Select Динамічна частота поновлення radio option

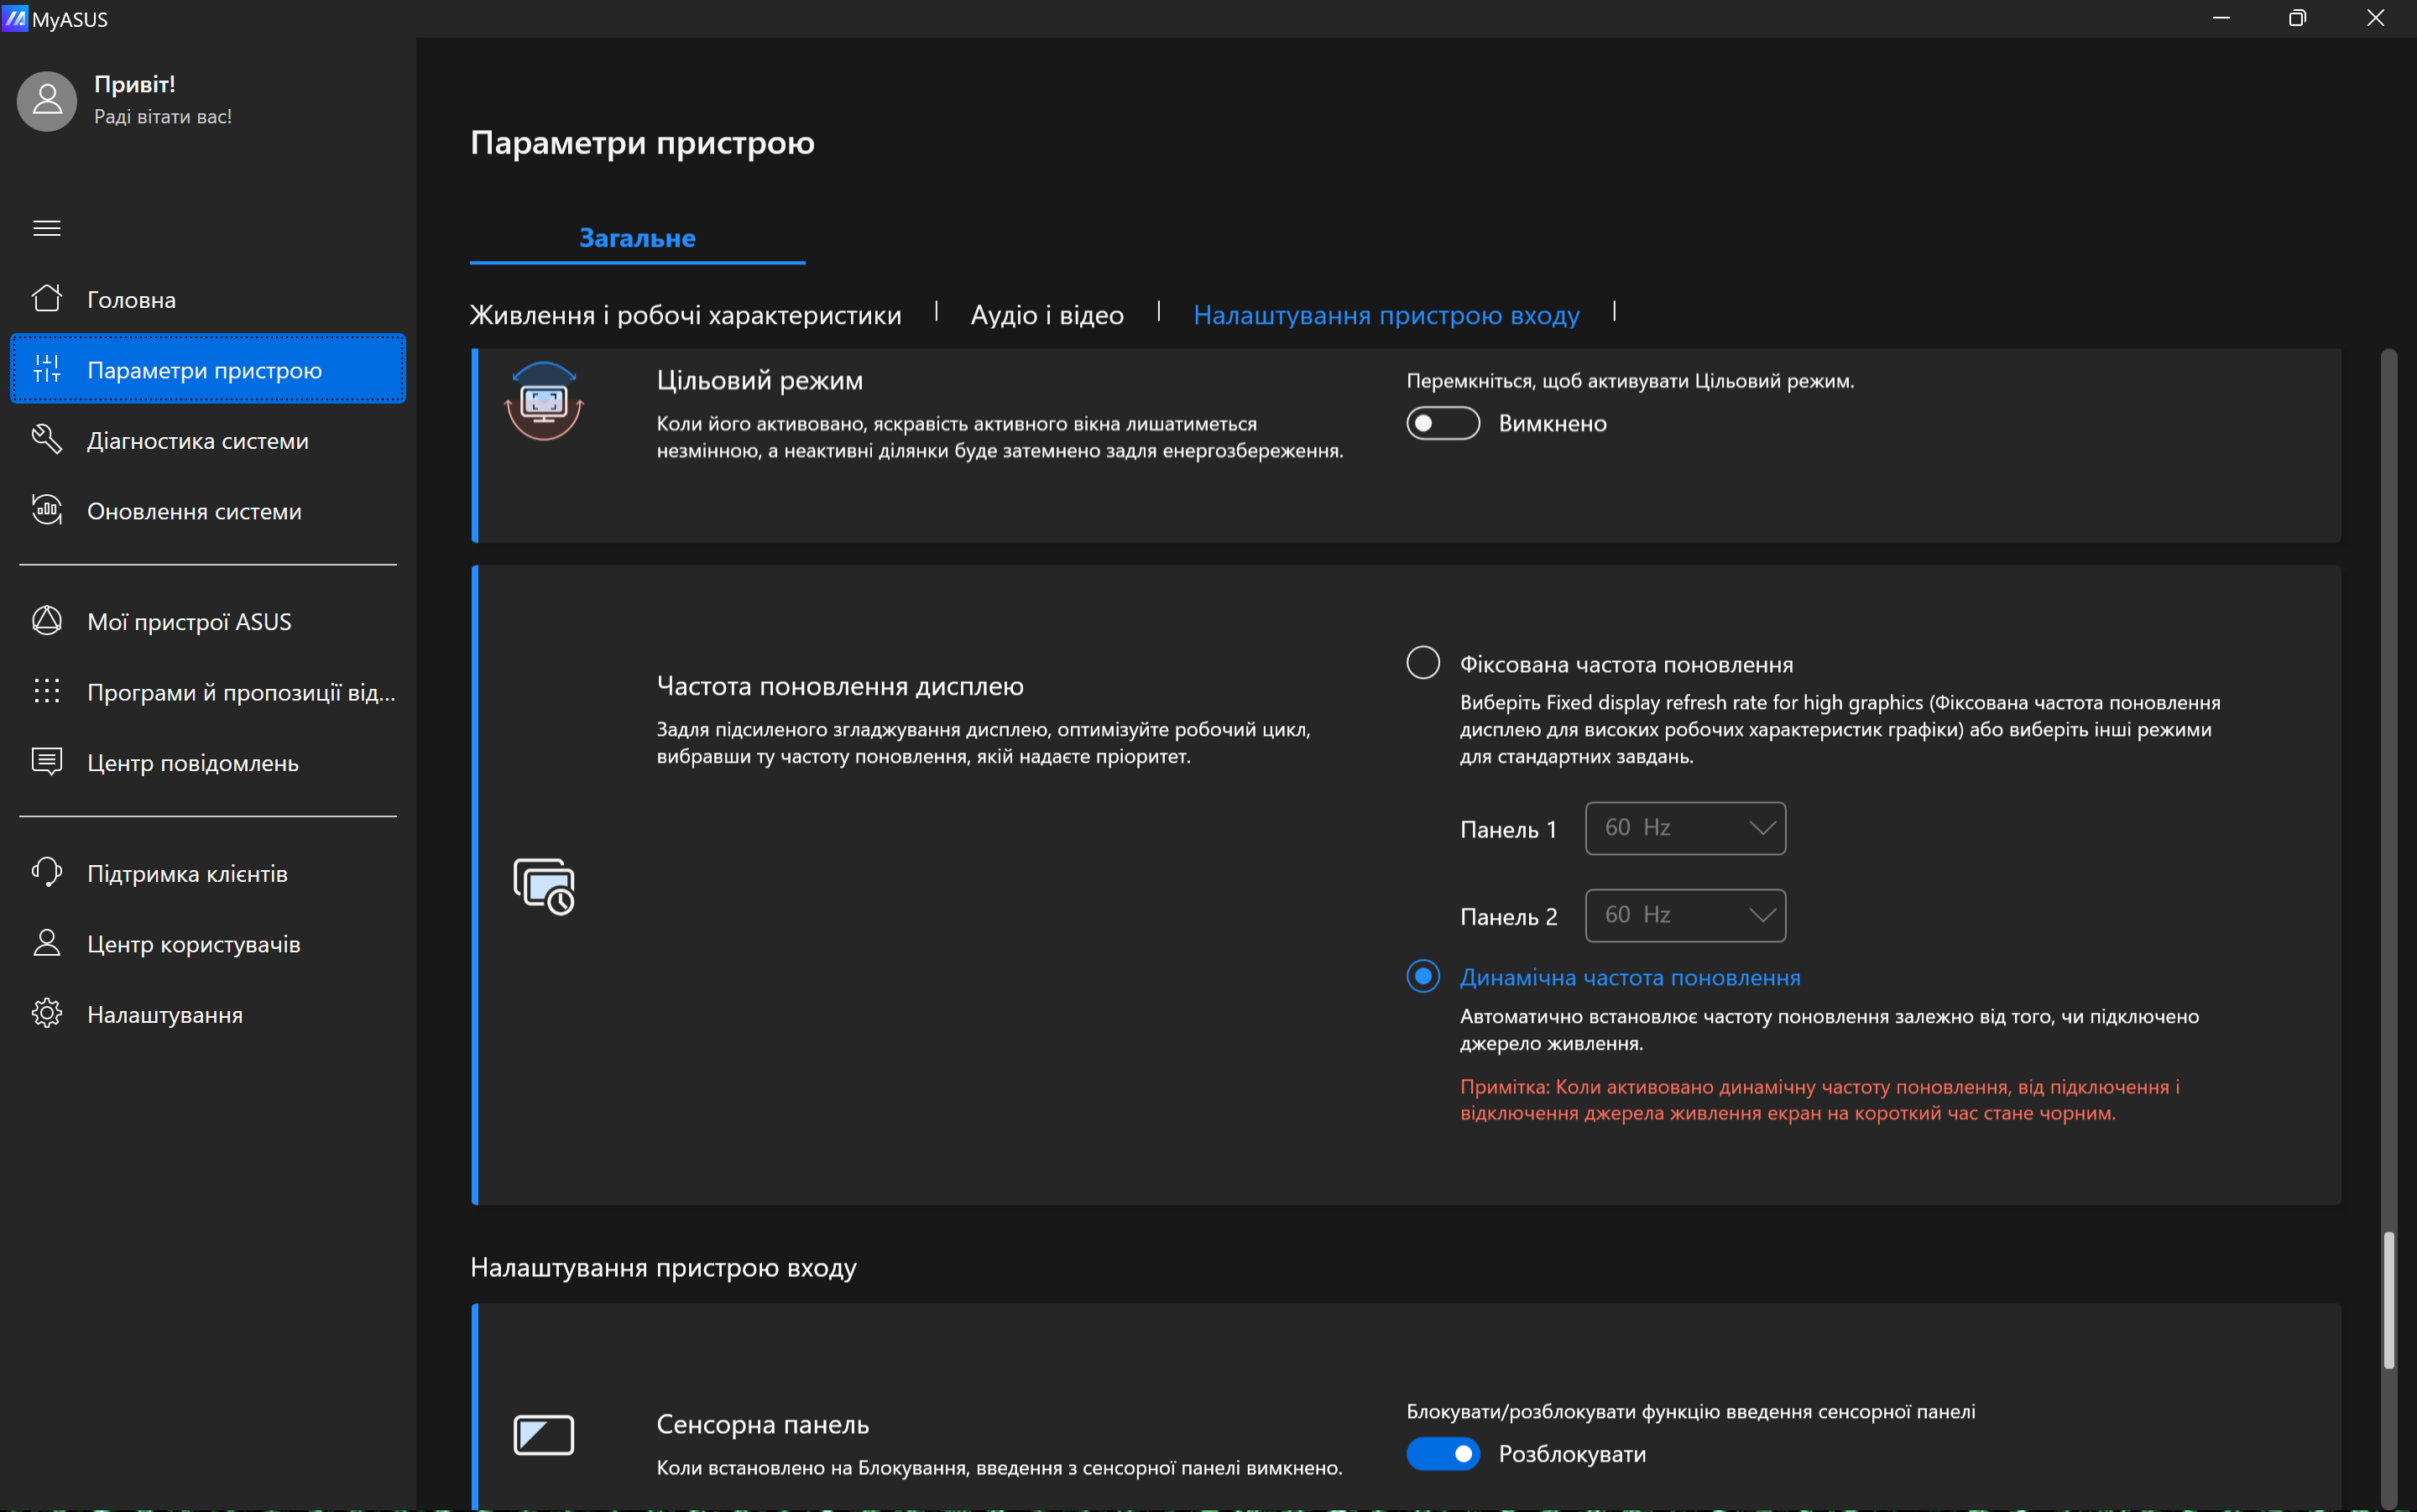(x=1422, y=976)
